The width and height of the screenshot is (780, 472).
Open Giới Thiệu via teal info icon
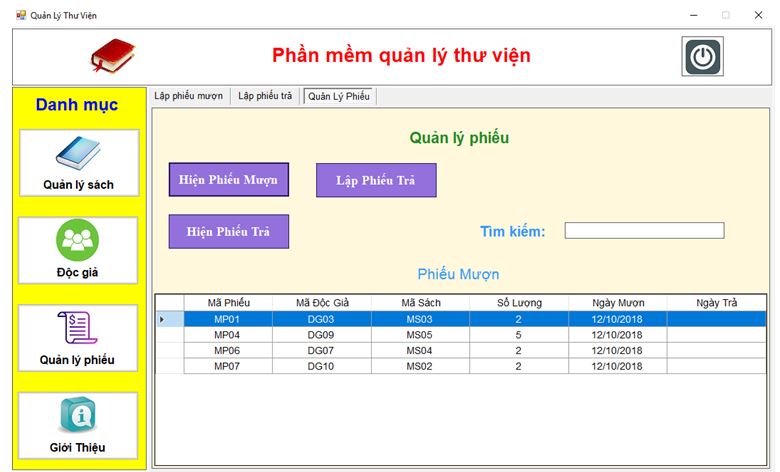tap(78, 415)
